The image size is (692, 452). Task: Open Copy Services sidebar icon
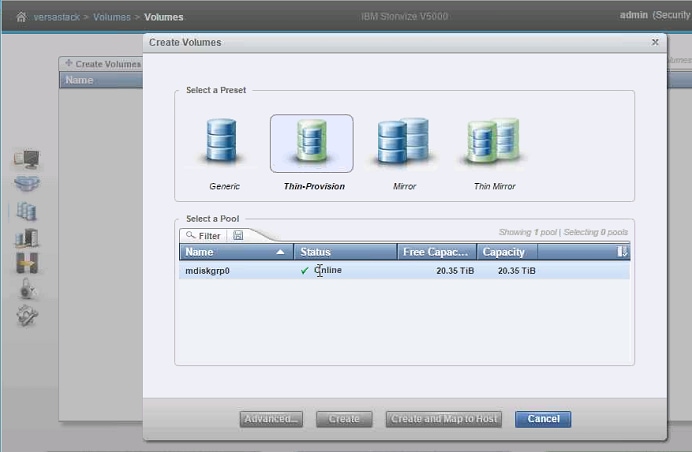point(26,264)
